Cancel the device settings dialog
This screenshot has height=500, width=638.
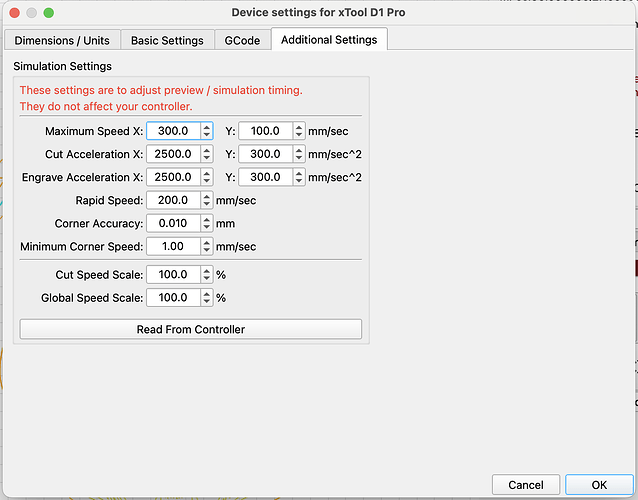pos(526,485)
